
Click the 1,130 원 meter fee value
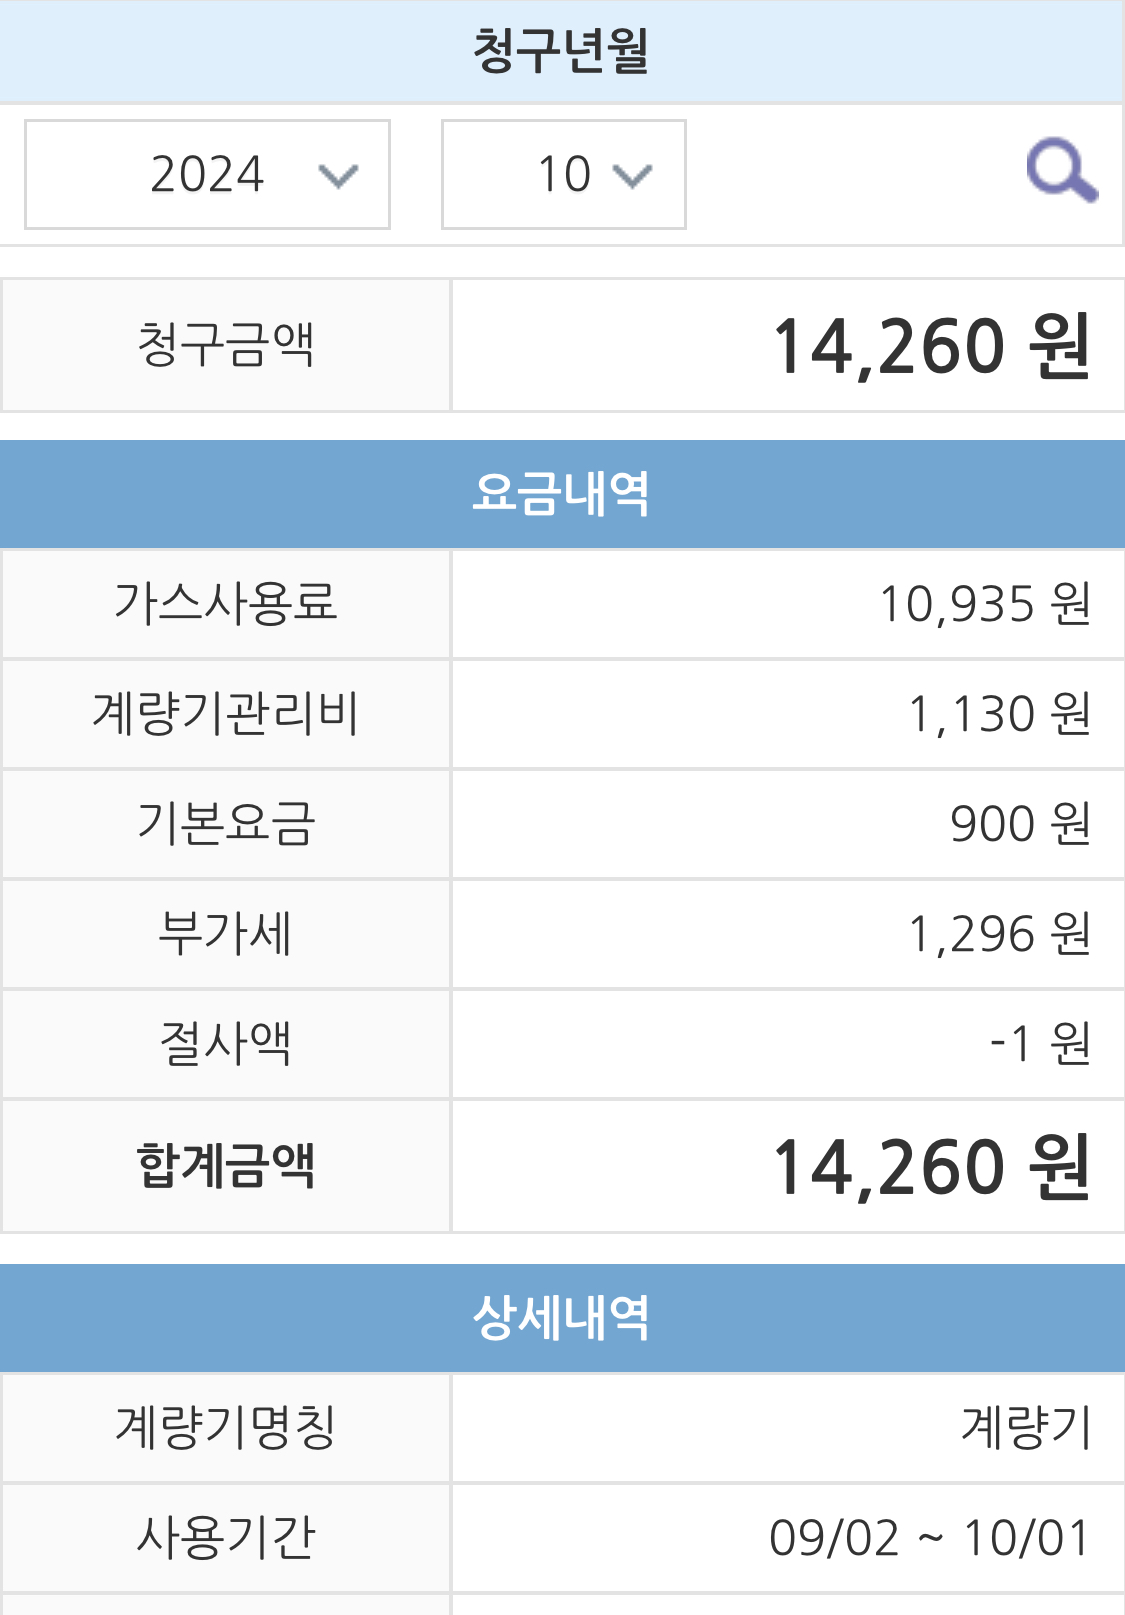998,714
